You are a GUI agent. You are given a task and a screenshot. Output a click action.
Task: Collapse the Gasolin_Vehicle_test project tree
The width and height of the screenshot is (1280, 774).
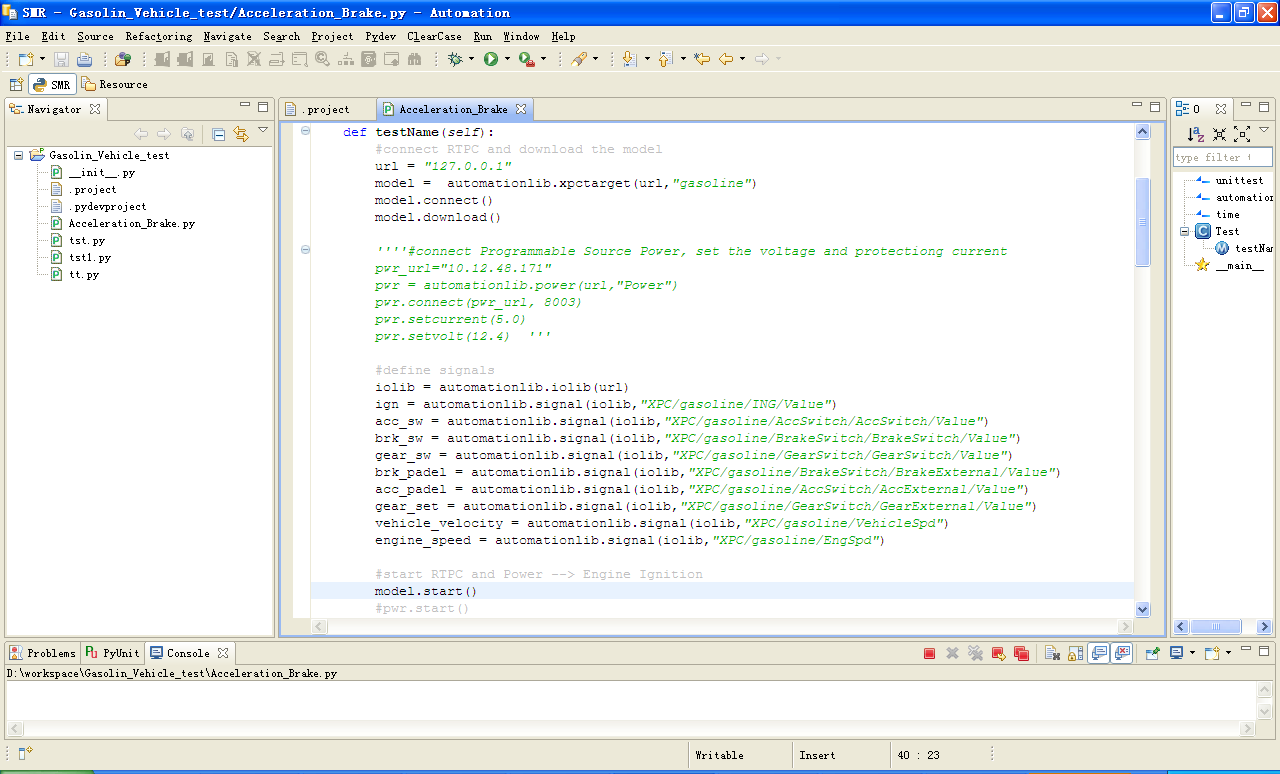click(19, 156)
